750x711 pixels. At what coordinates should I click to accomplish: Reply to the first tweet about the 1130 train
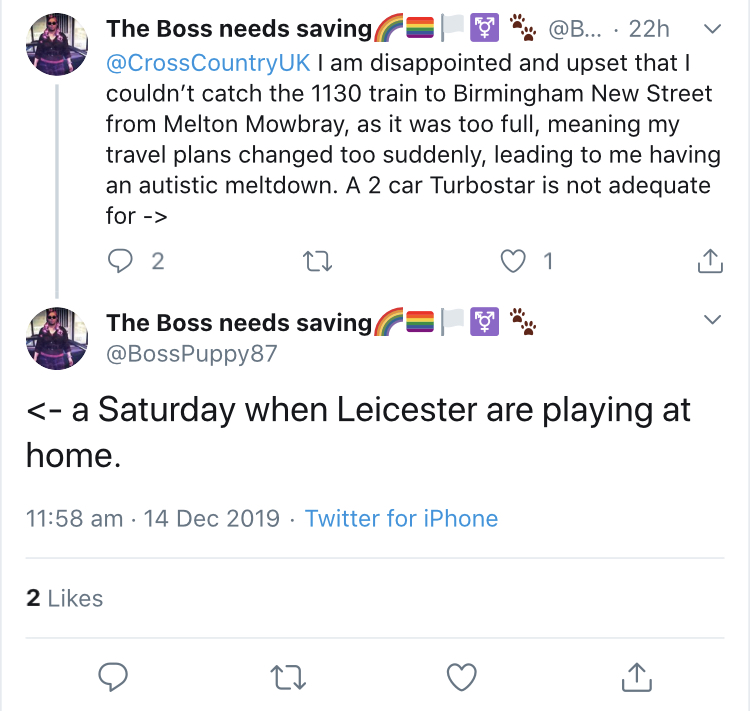pyautogui.click(x=120, y=262)
